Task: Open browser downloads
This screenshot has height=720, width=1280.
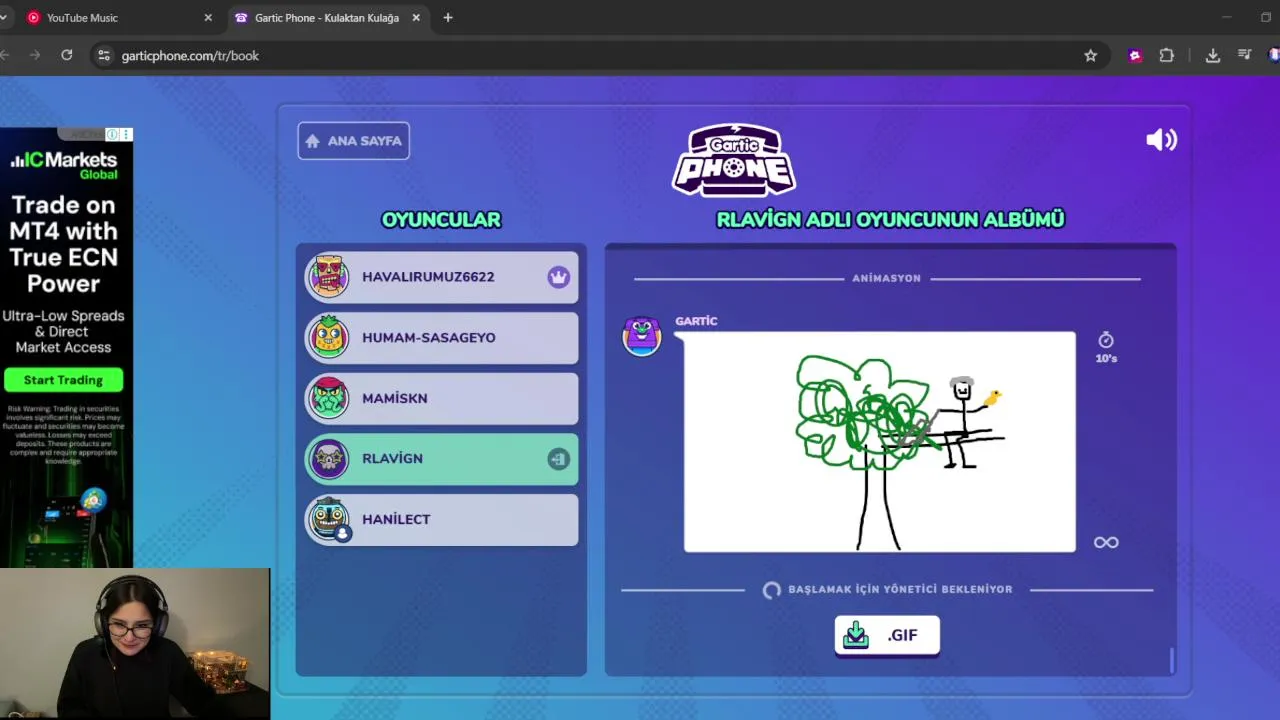Action: pyautogui.click(x=1213, y=56)
